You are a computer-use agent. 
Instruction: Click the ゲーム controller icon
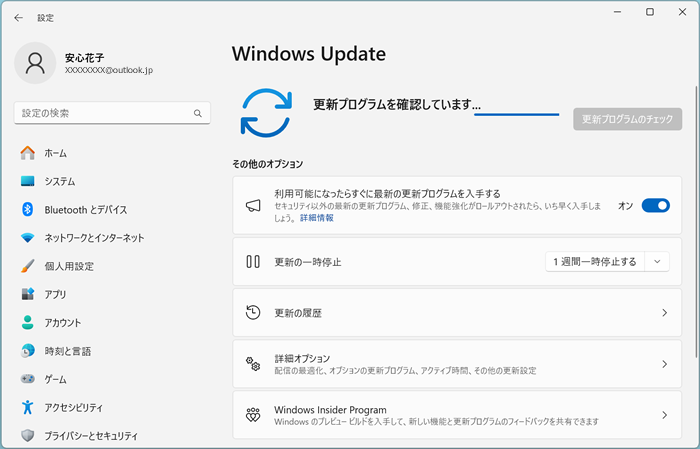tap(28, 379)
